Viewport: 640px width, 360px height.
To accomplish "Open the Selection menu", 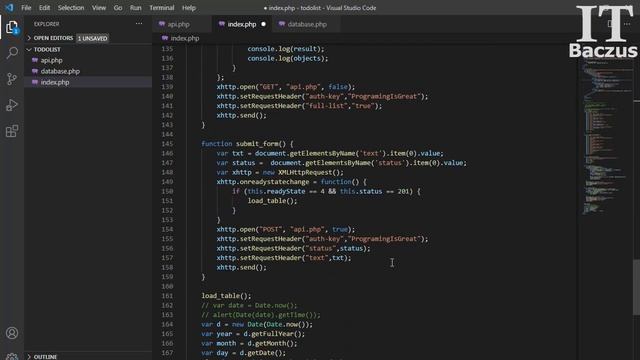I will 71,8.
